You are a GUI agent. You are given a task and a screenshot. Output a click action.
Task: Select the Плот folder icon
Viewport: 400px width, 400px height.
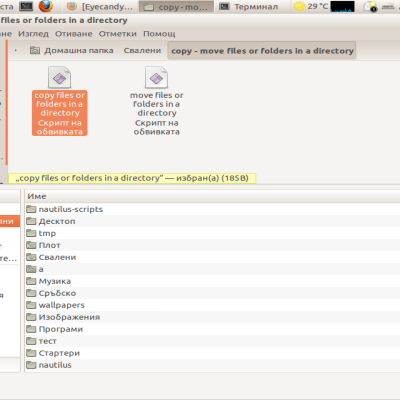[31, 245]
